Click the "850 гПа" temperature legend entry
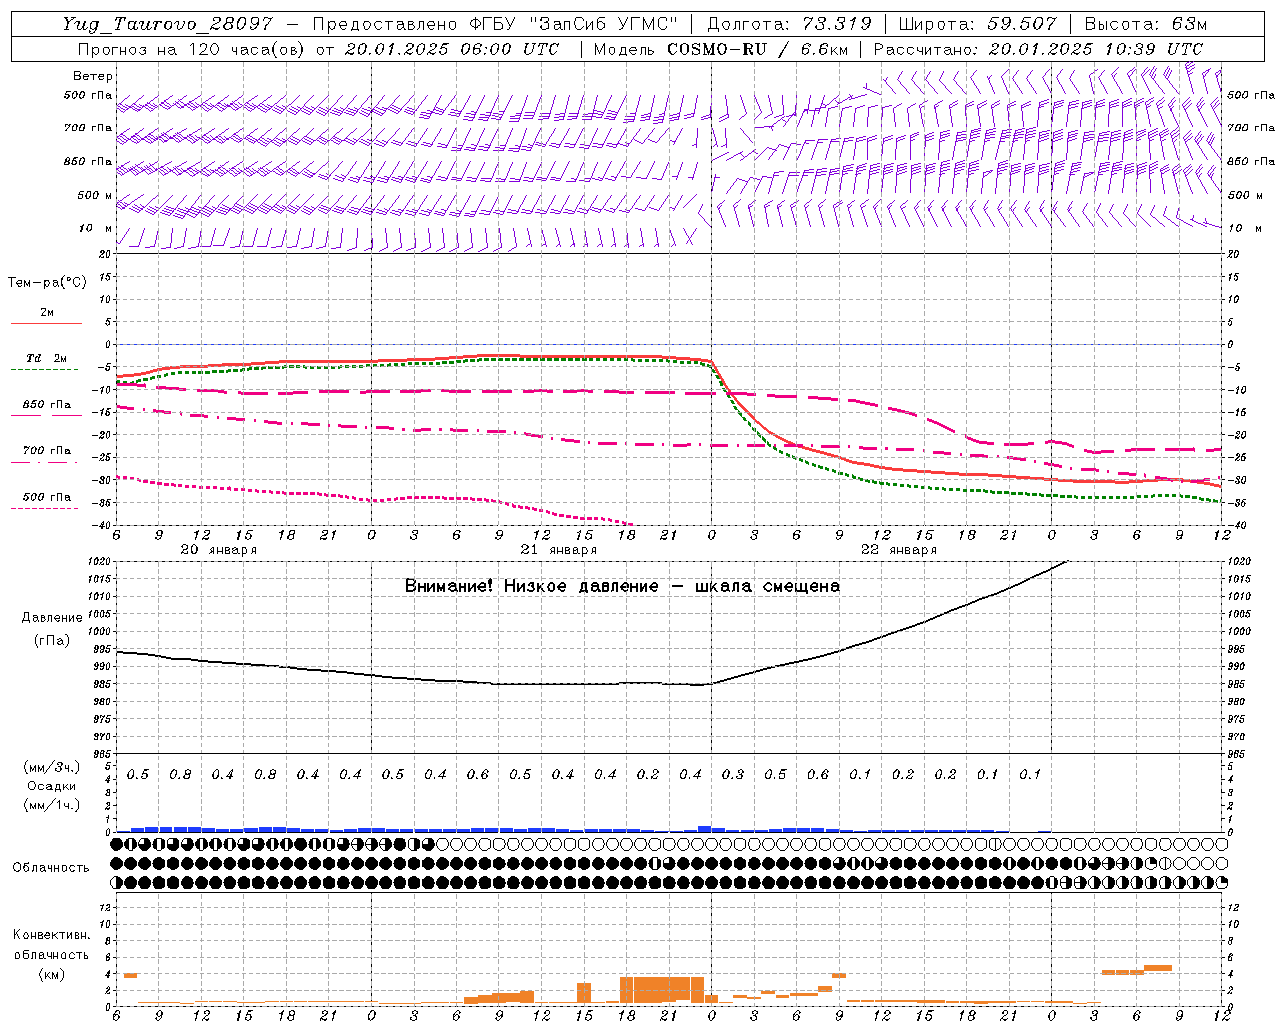 tap(47, 405)
